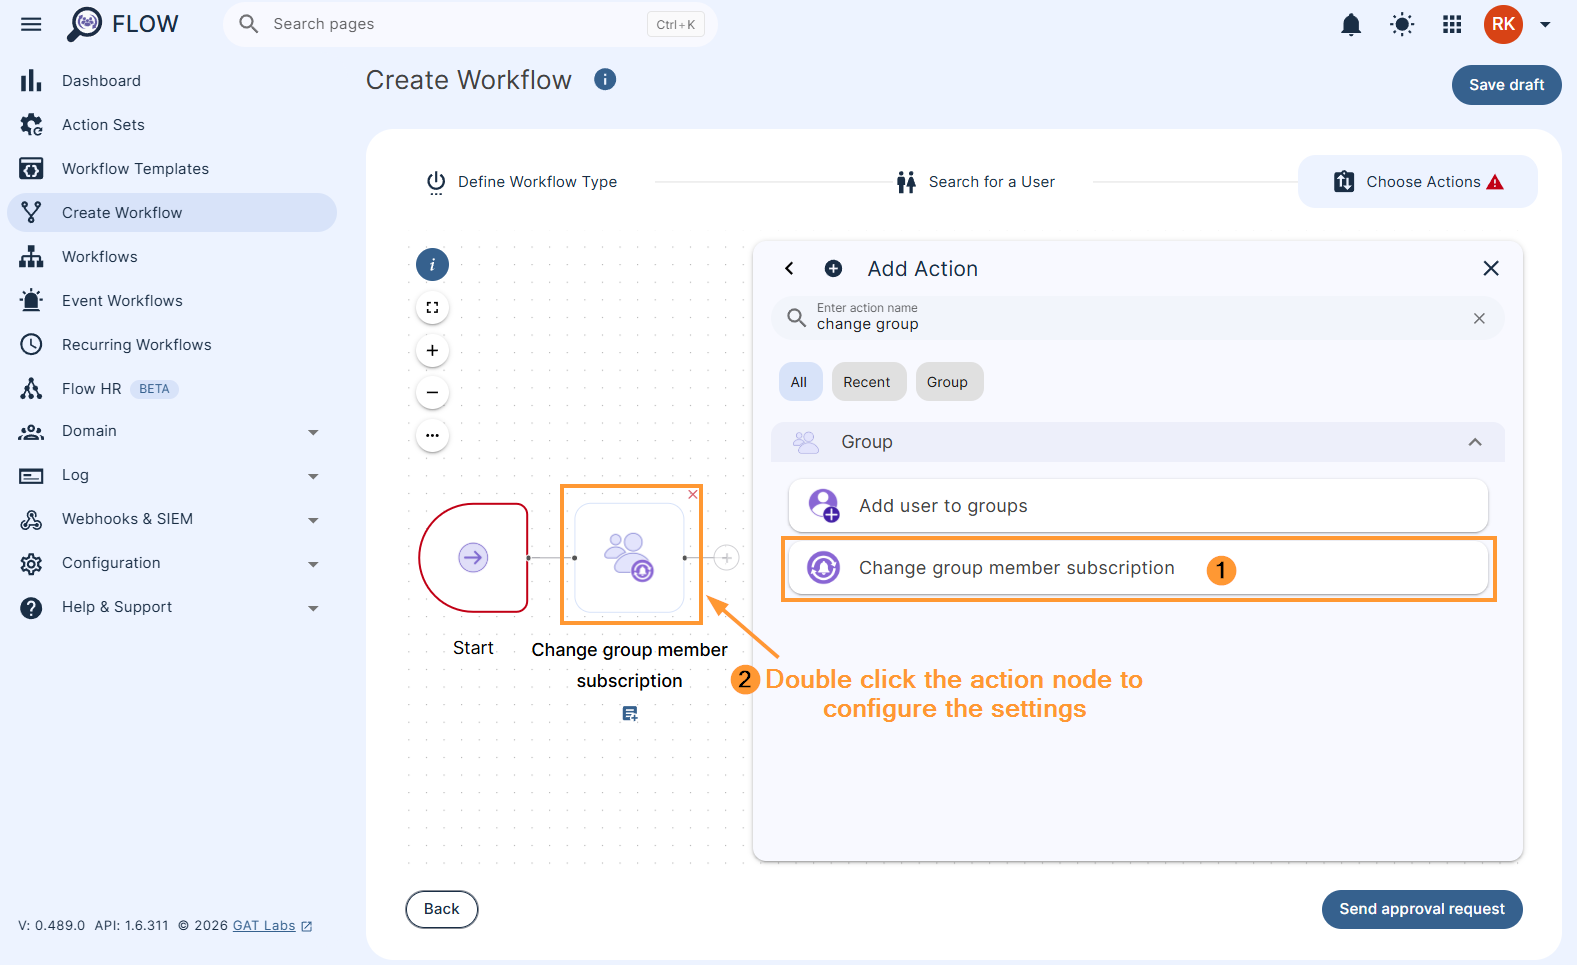This screenshot has width=1577, height=965.
Task: Close the Add Action panel
Action: [x=1491, y=268]
